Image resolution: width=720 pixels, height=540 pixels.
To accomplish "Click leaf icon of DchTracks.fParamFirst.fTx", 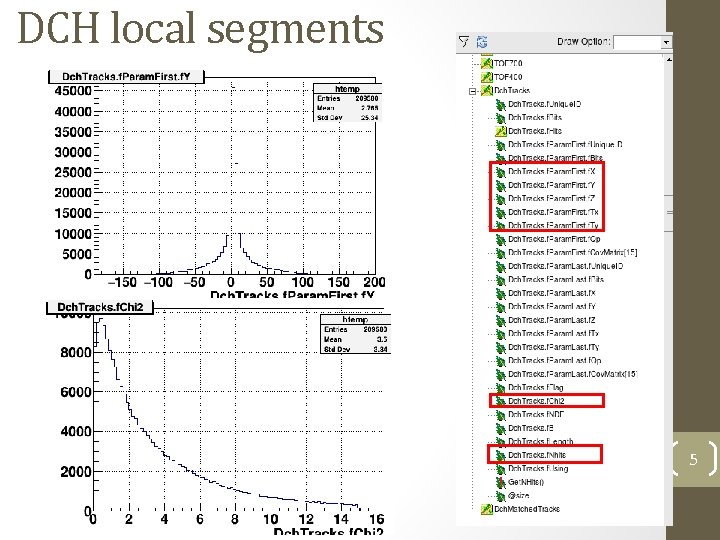I will (501, 213).
